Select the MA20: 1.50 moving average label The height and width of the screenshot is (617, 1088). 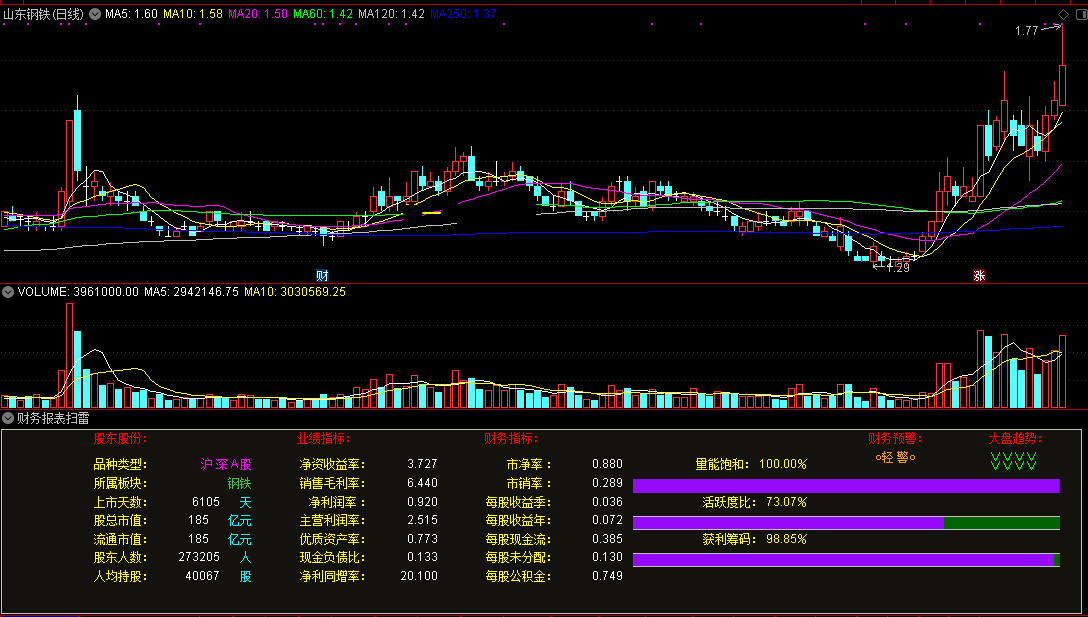257,14
